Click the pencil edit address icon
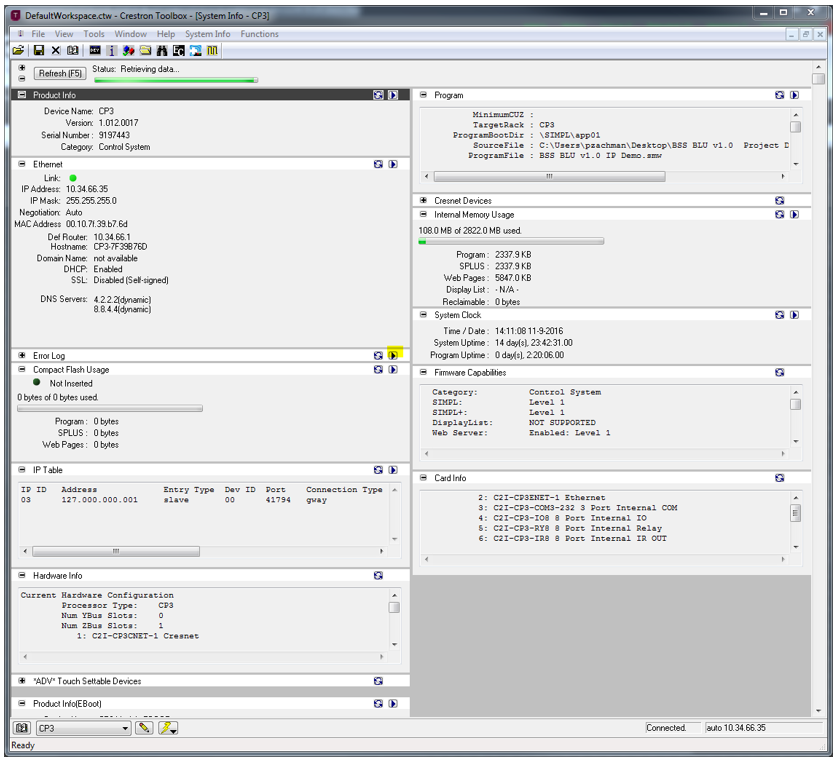Viewport: 838px width, 763px height. 144,728
